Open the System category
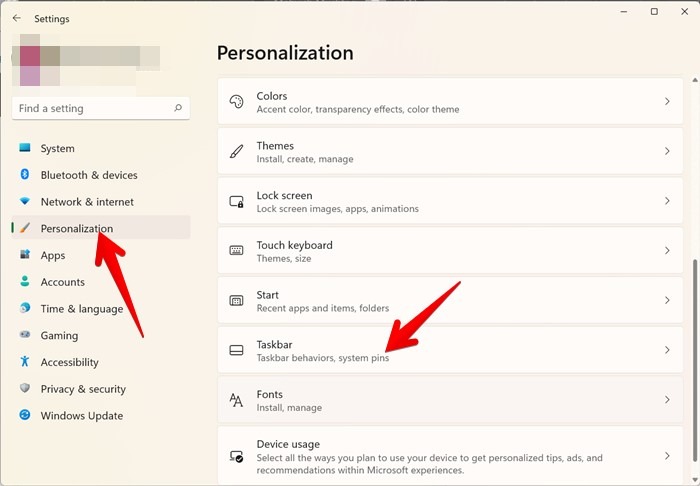 coord(57,149)
